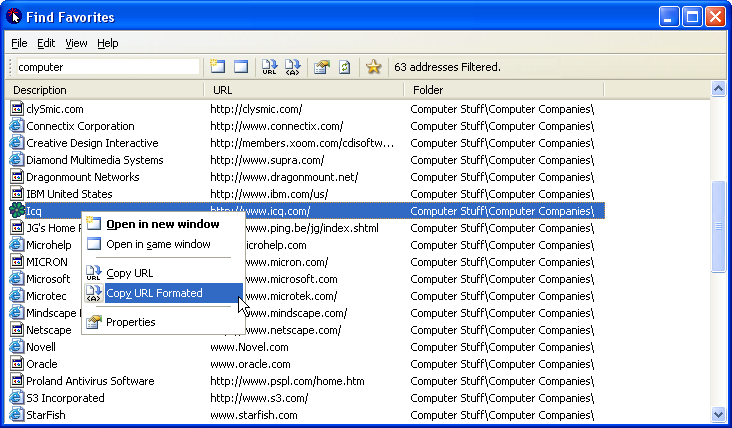
Task: Open the View menu
Action: click(76, 43)
